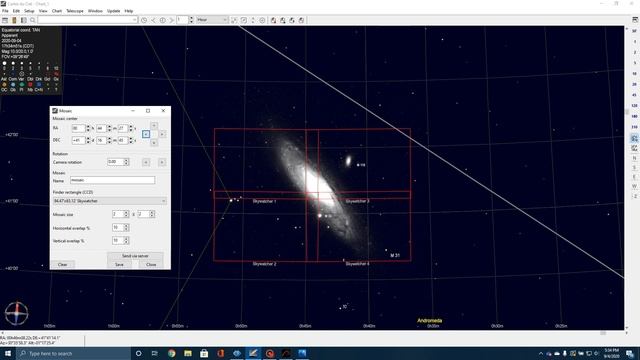Select the 20 degree field of view button
This screenshot has width=640, height=360.
click(634, 84)
